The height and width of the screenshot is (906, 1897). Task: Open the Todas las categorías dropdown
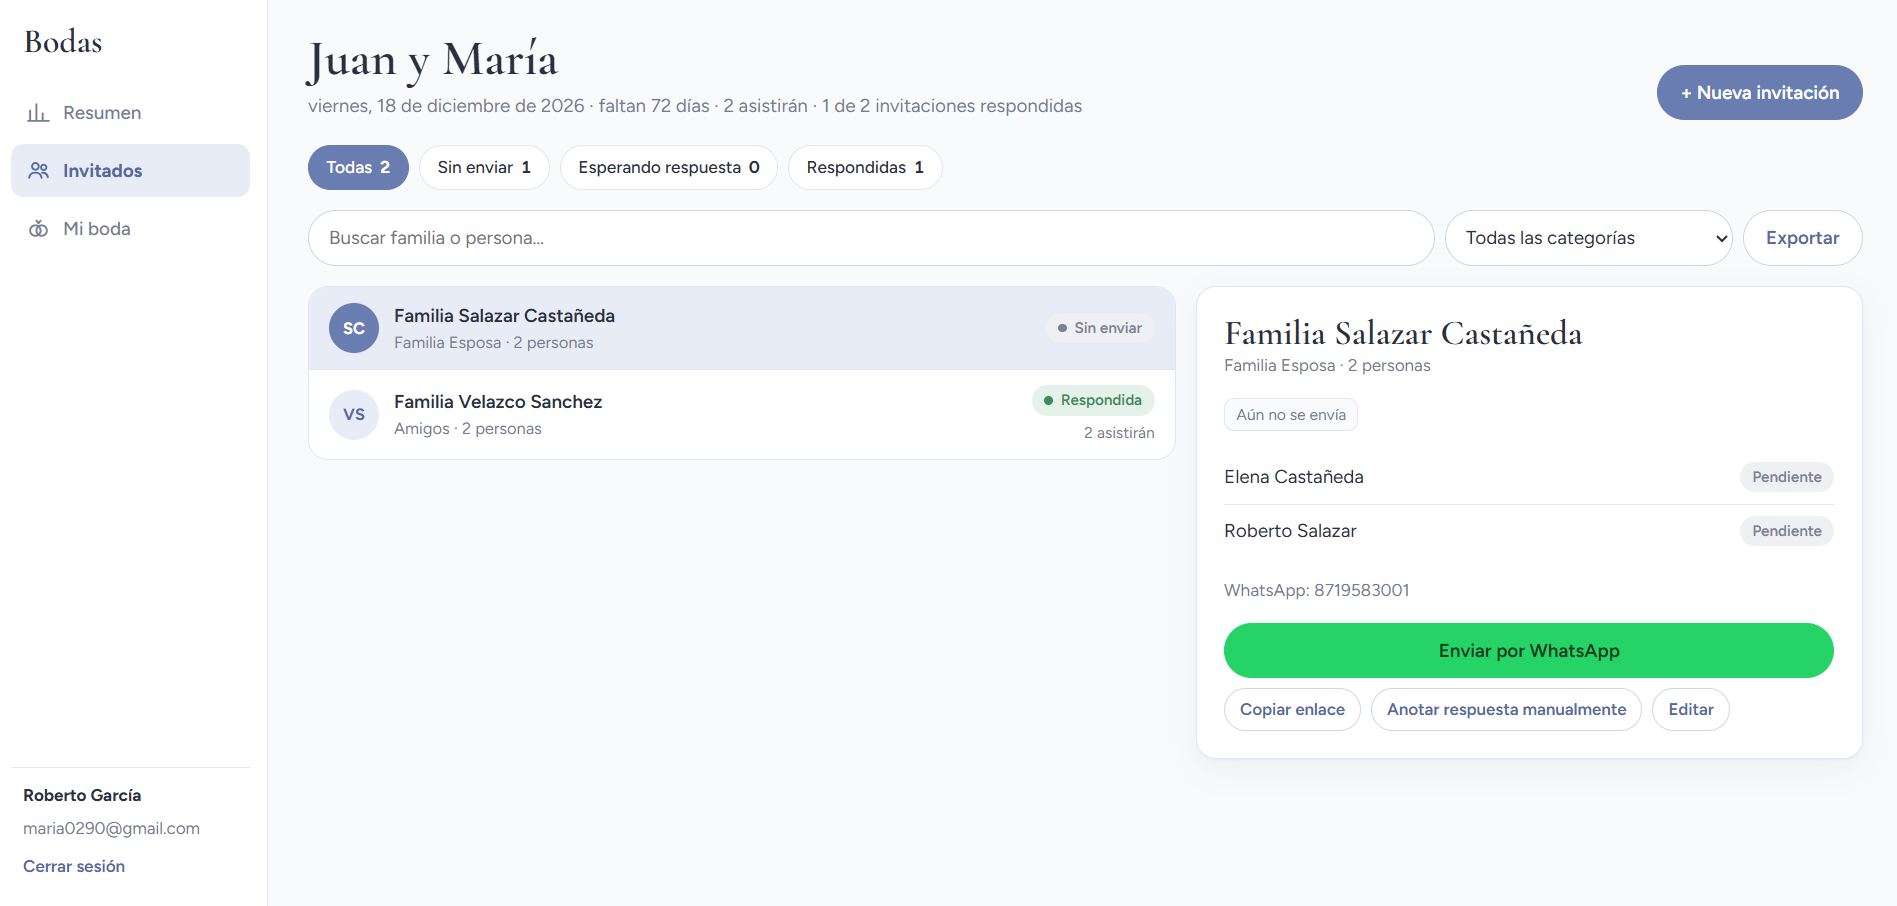[x=1588, y=238]
